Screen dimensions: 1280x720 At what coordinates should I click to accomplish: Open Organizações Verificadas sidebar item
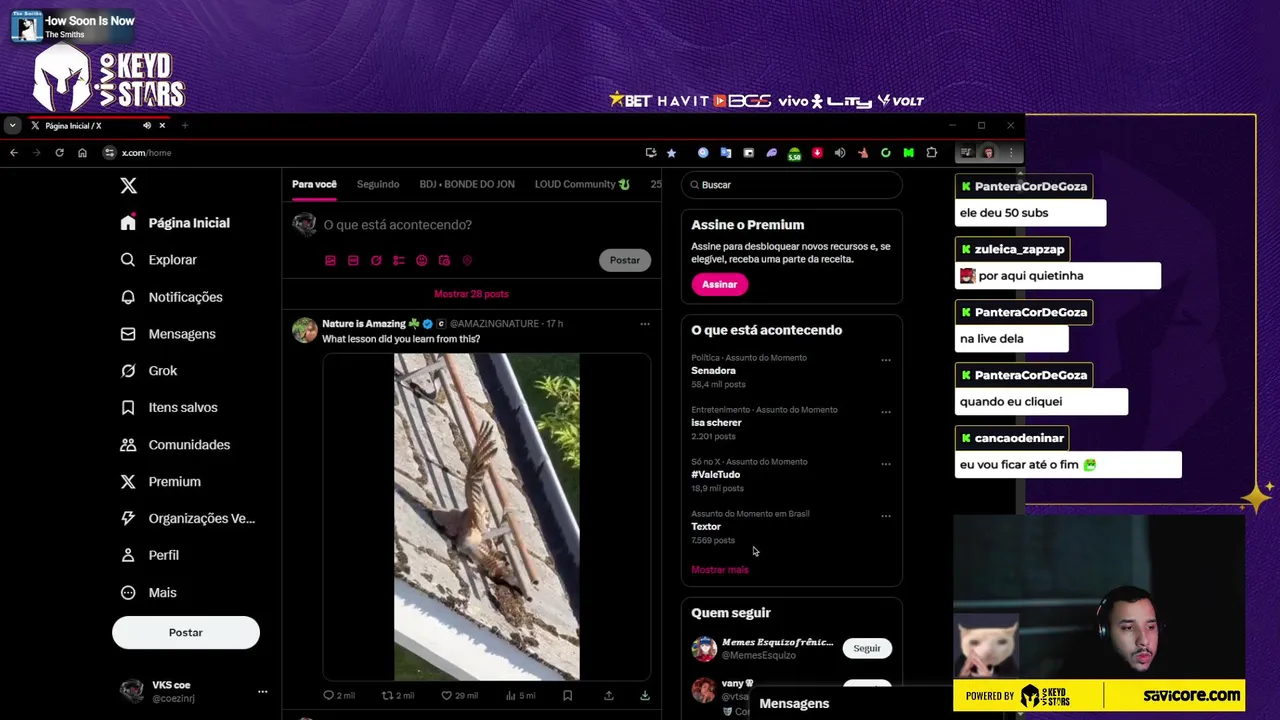[188, 519]
